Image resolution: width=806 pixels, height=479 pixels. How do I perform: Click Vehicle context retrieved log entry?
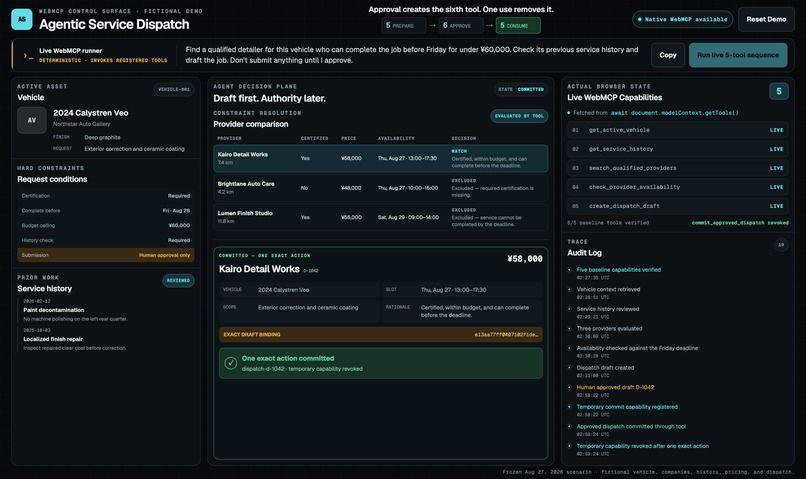coord(608,289)
